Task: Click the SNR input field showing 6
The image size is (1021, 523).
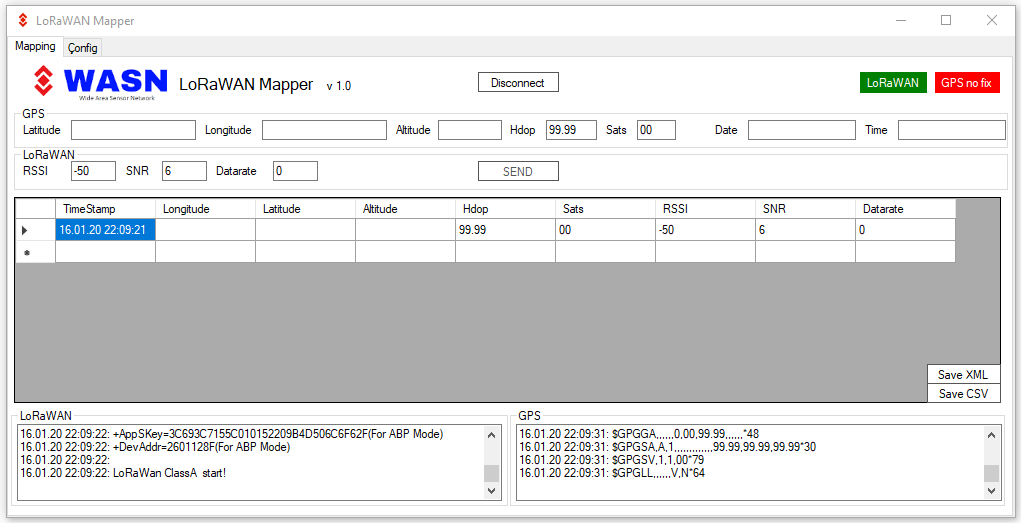Action: tap(184, 171)
